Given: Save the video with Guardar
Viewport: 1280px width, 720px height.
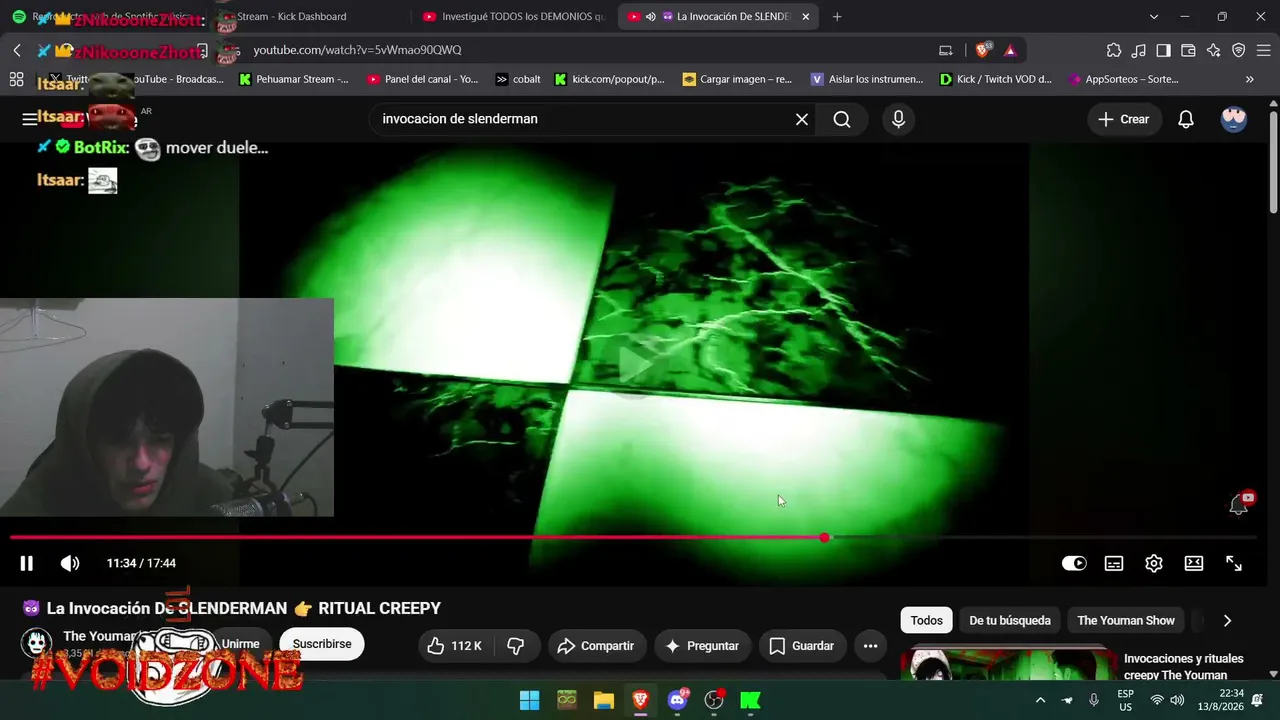Looking at the screenshot, I should click(x=802, y=646).
